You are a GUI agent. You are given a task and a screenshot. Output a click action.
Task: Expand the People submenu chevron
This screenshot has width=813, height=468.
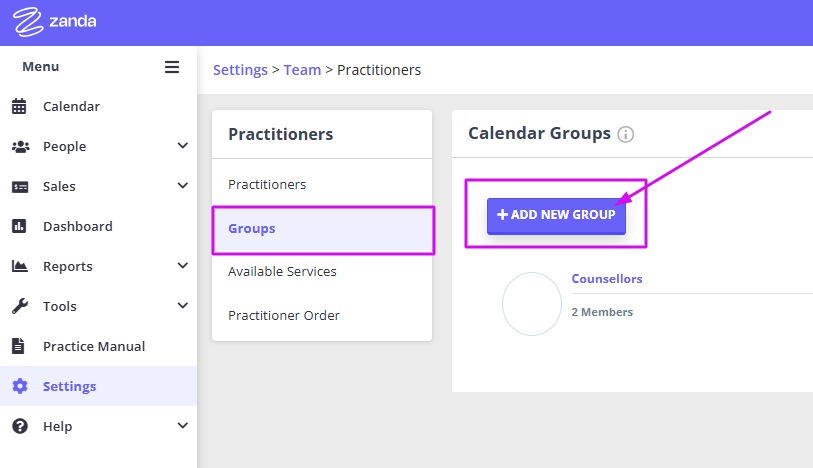183,146
